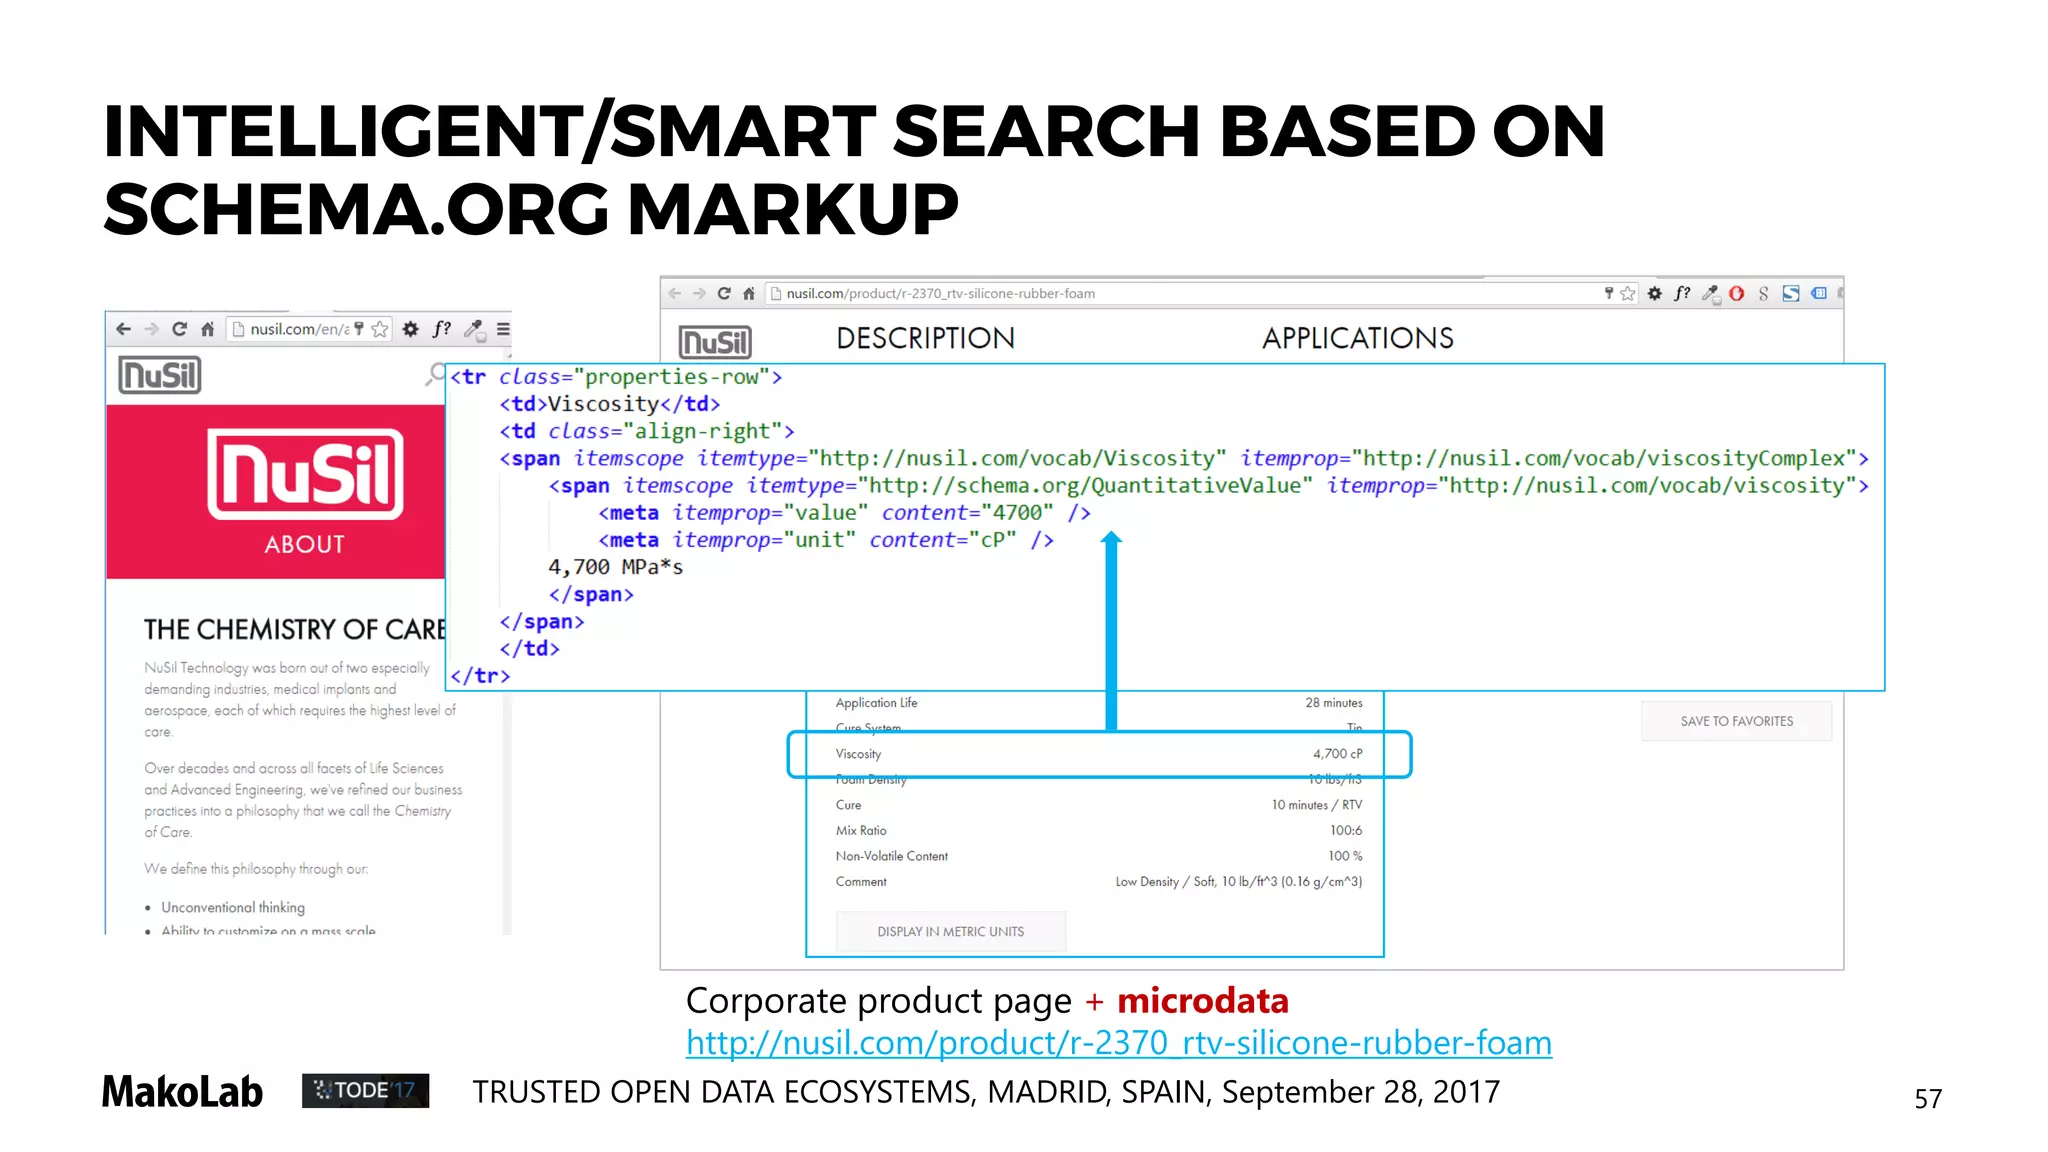2048x1152 pixels.
Task: Click the MakoLab logo in the footer
Action: pyautogui.click(x=182, y=1092)
